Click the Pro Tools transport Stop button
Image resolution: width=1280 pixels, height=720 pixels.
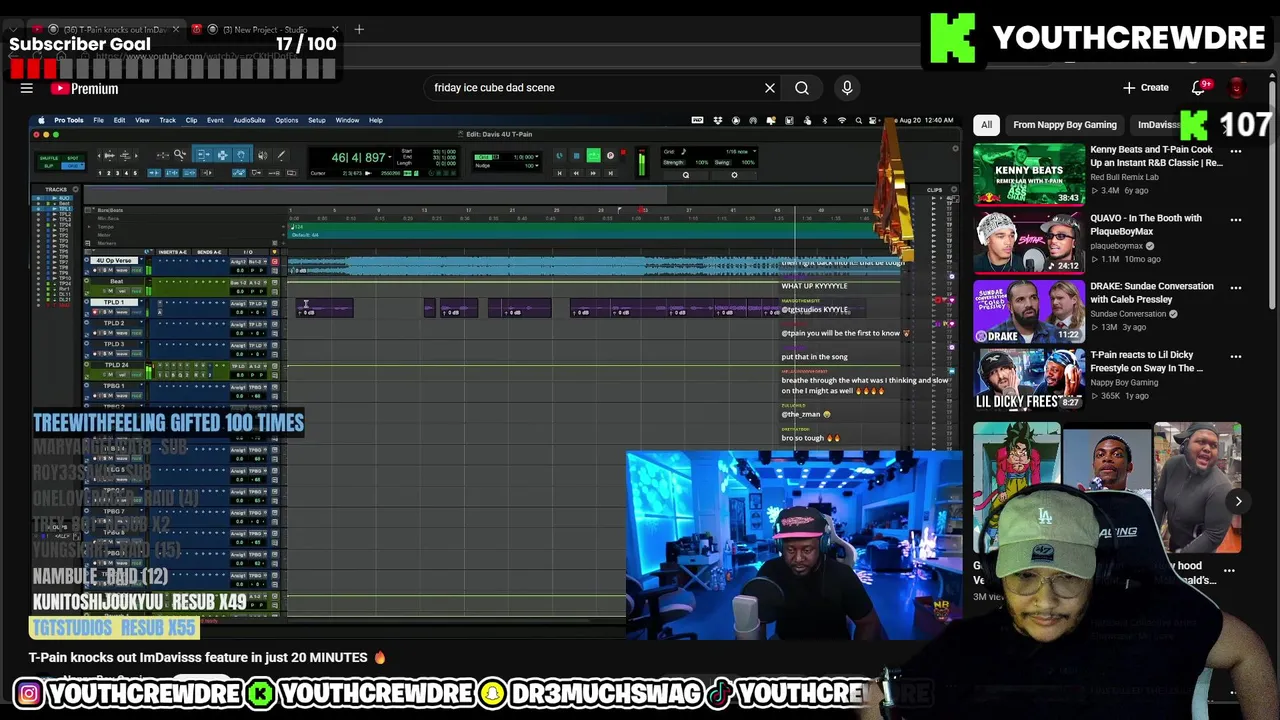[576, 156]
